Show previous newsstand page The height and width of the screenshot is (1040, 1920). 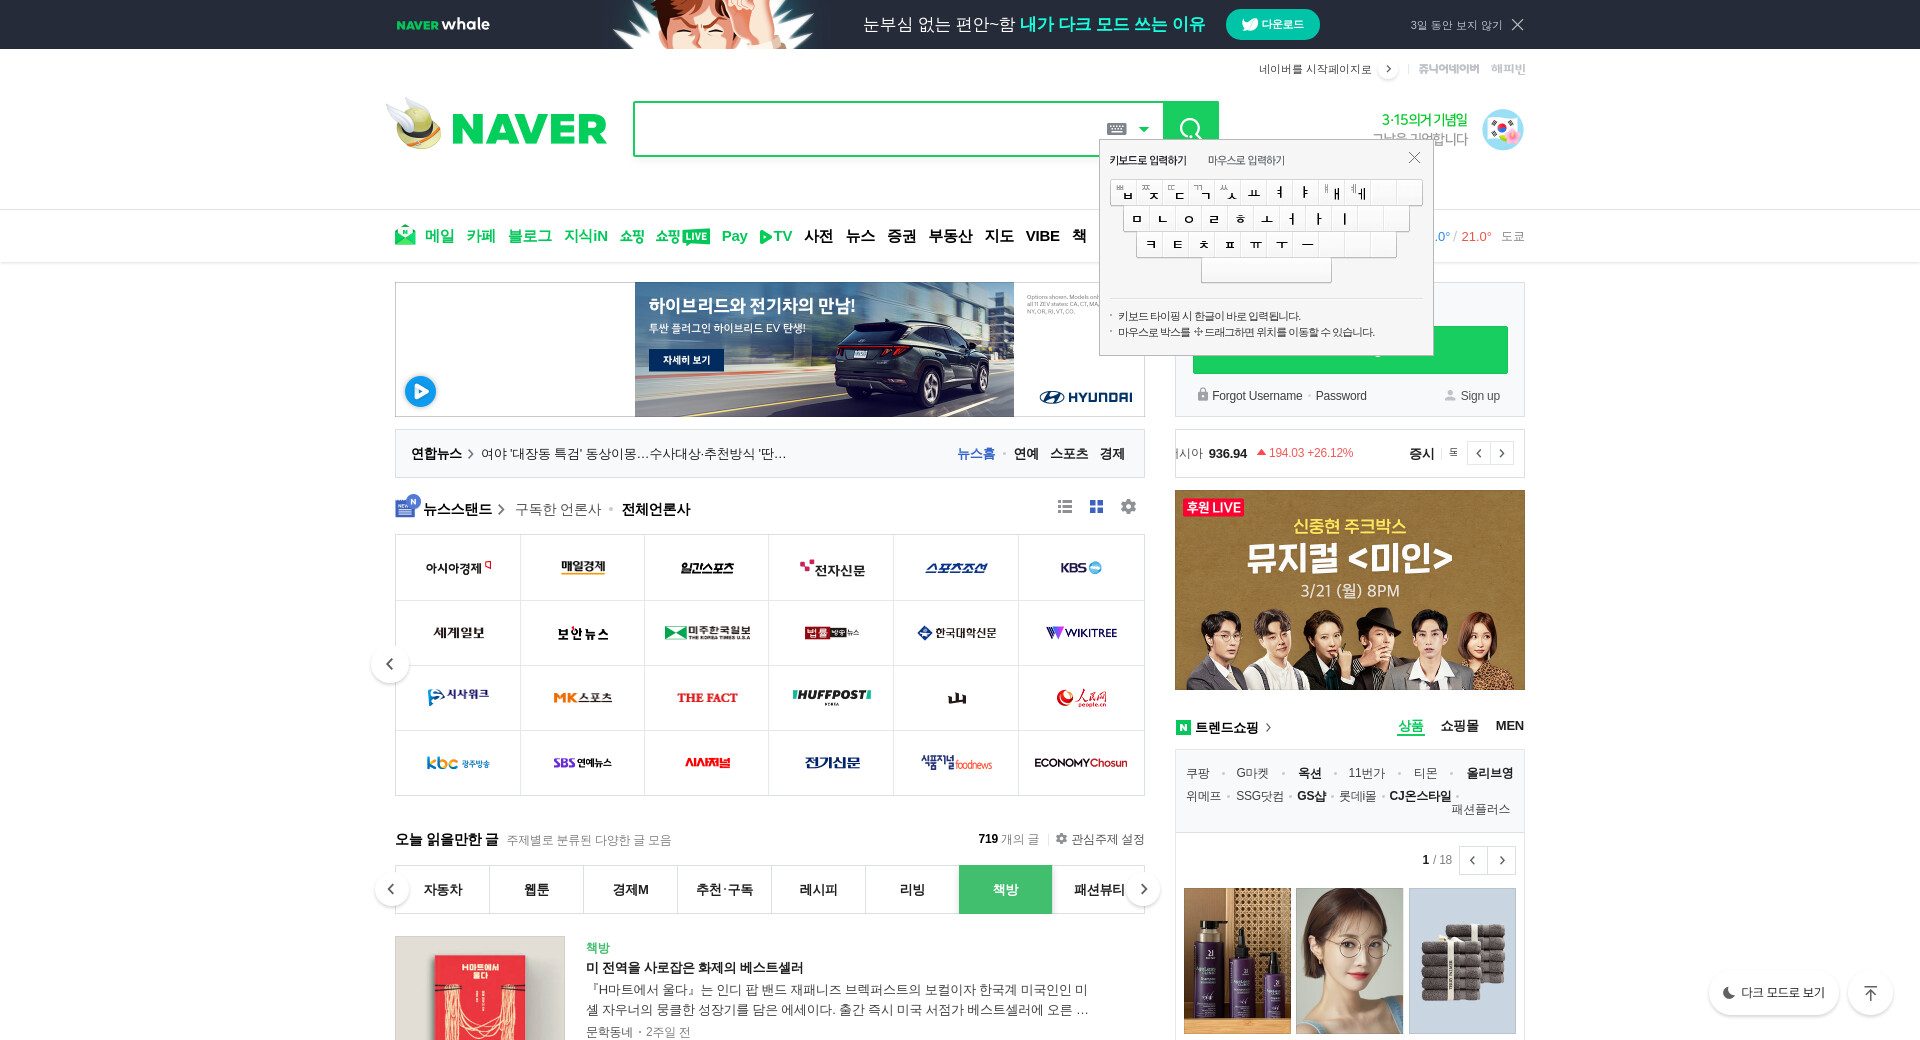click(390, 664)
